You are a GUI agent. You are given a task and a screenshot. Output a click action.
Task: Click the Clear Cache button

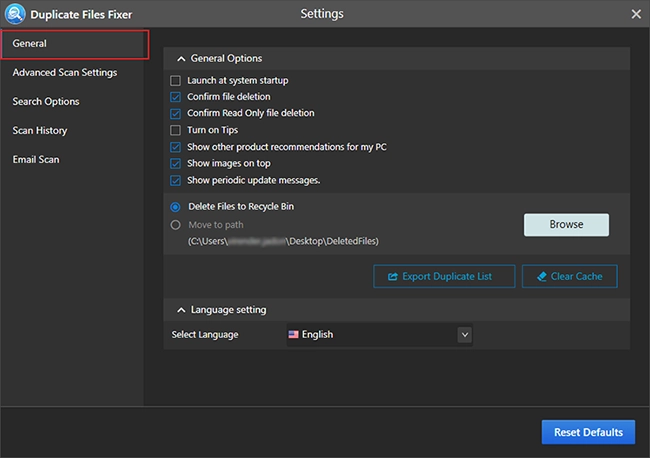click(570, 276)
